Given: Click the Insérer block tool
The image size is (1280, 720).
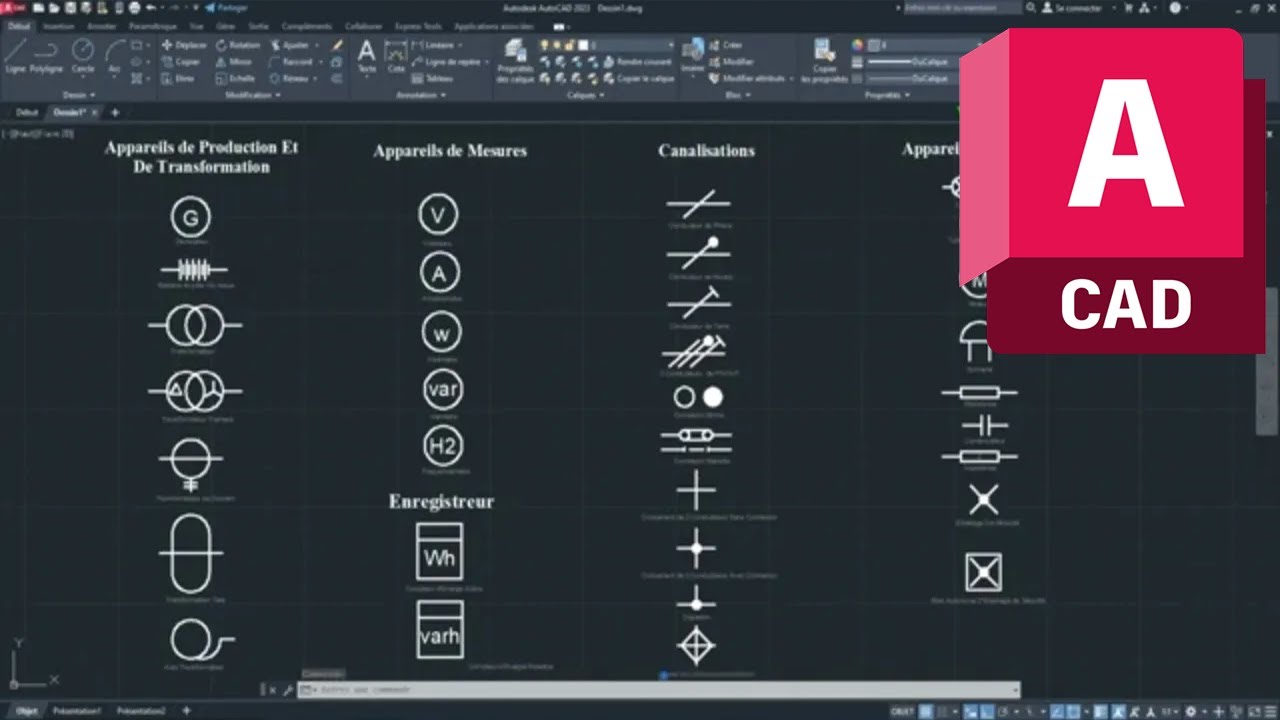Looking at the screenshot, I should (693, 56).
